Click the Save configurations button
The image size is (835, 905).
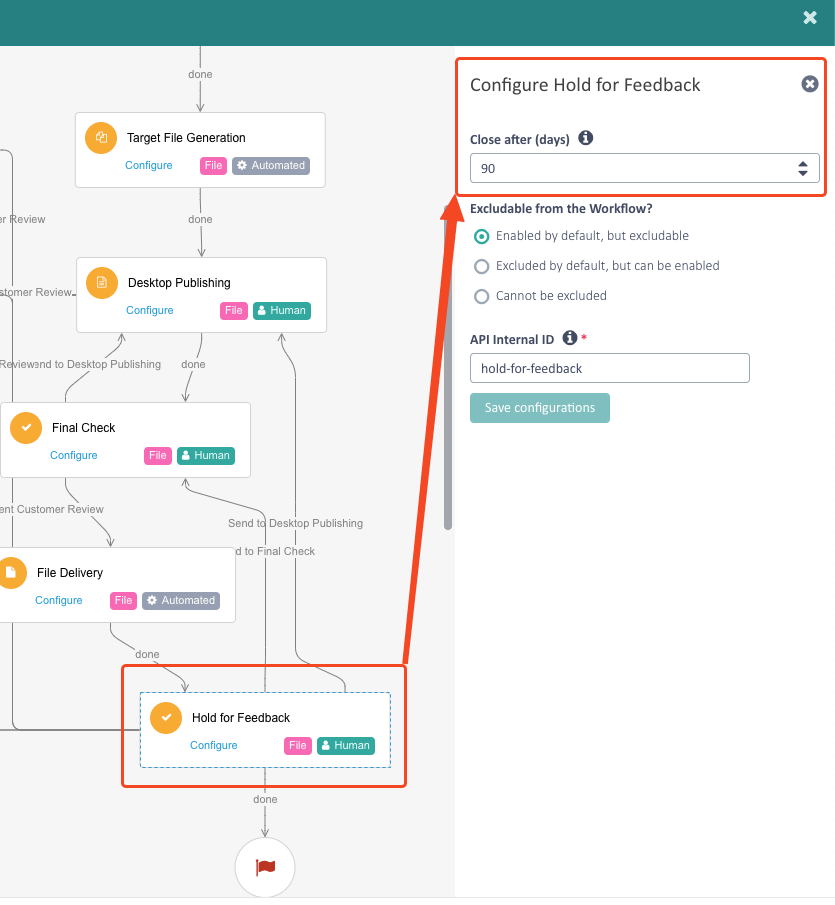540,408
